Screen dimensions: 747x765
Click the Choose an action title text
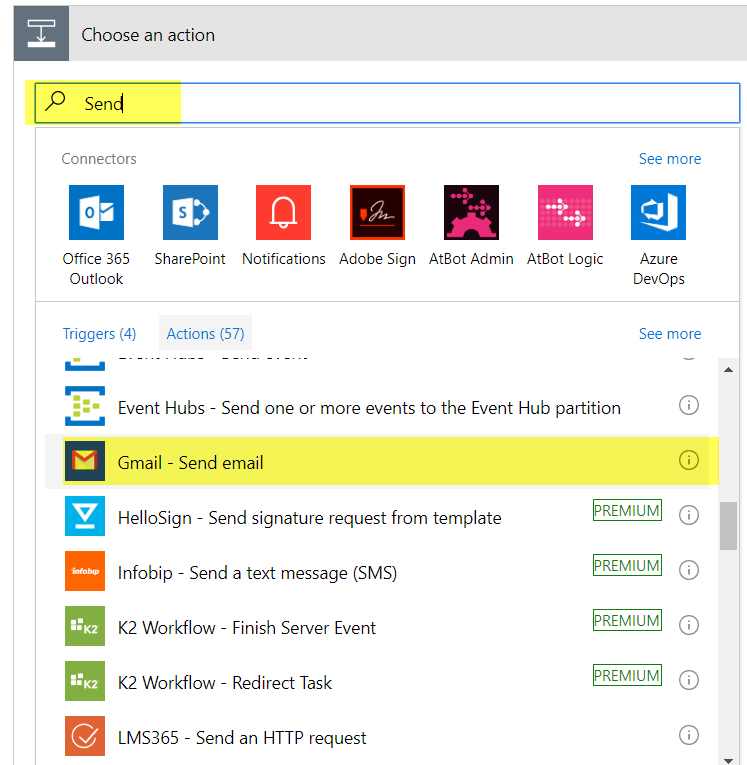pos(148,35)
